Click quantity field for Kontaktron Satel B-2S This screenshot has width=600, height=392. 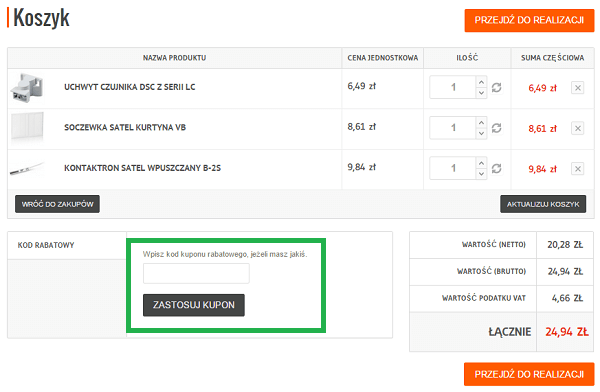click(453, 168)
